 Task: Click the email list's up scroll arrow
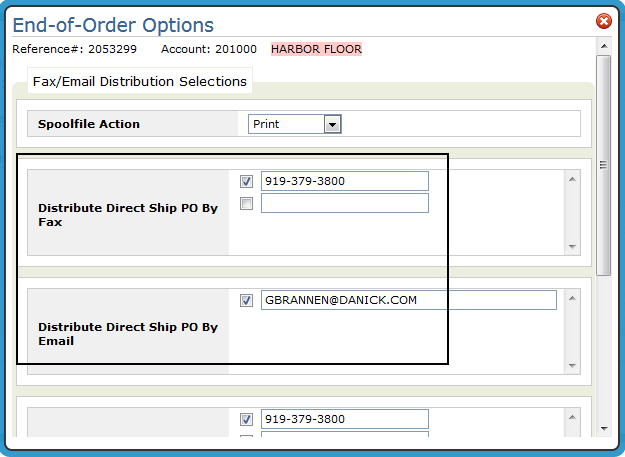click(x=572, y=298)
